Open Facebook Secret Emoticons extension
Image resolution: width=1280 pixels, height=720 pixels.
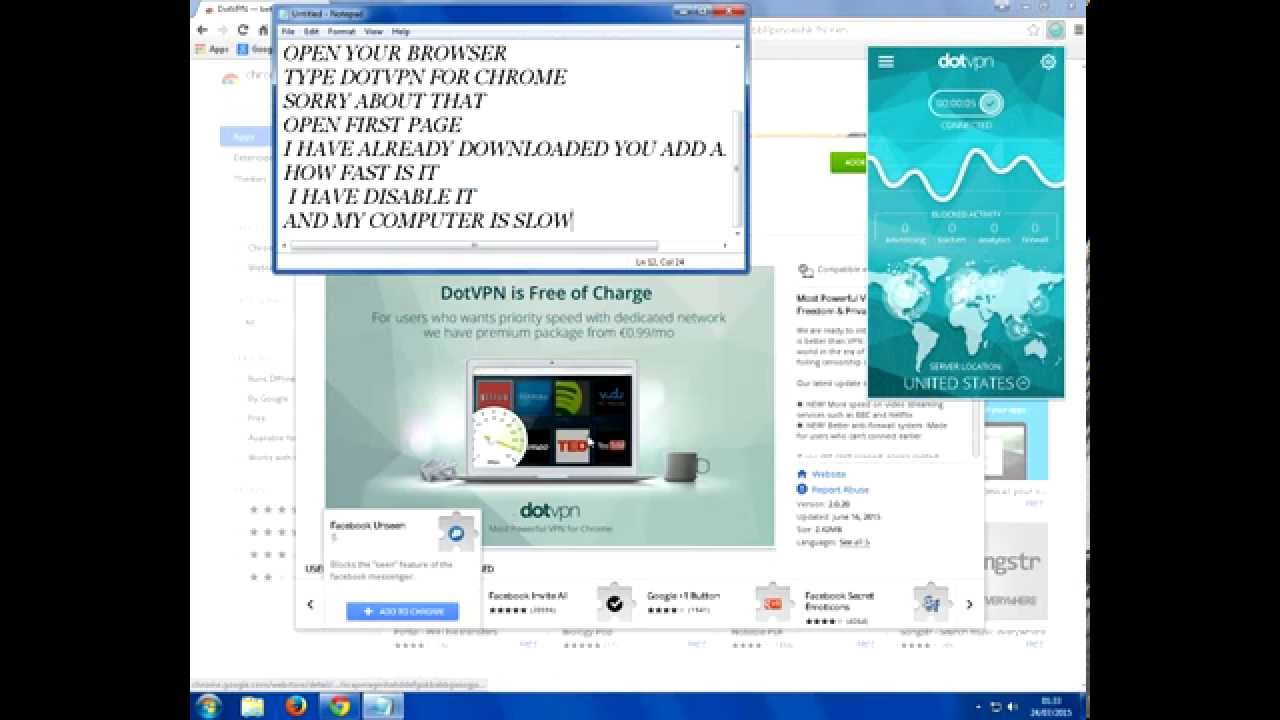(x=839, y=601)
